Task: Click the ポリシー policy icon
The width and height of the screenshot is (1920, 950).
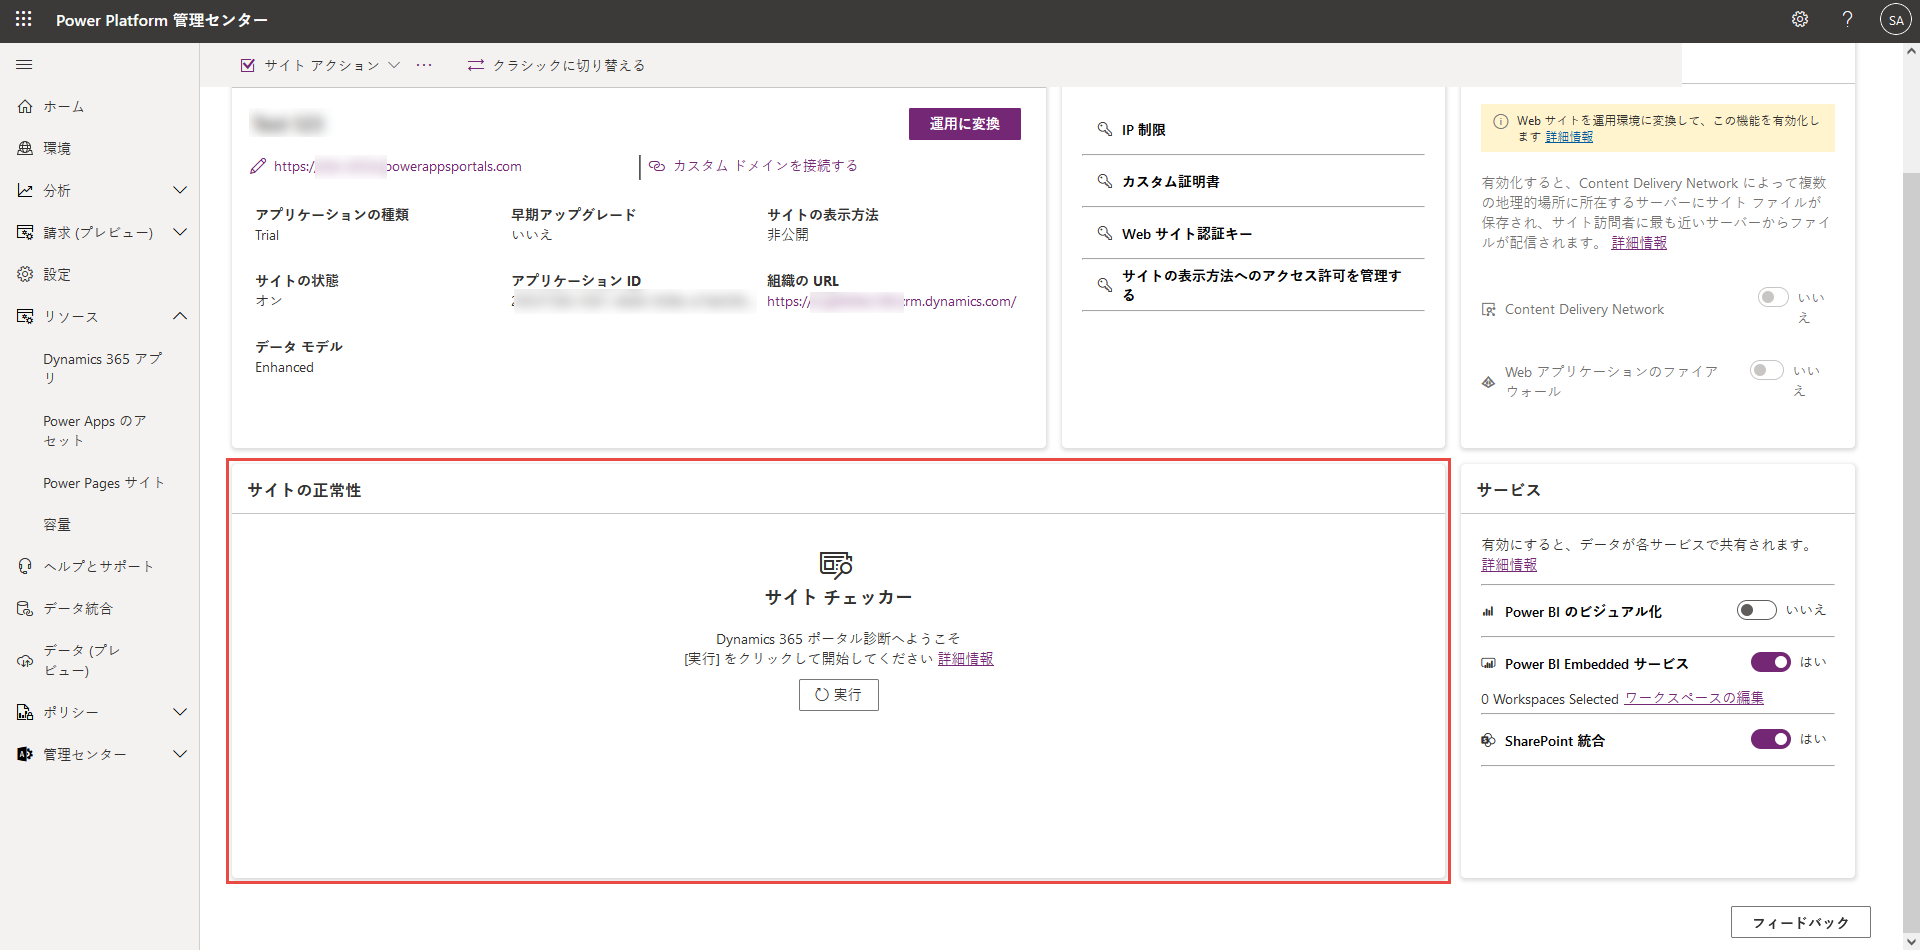Action: click(25, 712)
